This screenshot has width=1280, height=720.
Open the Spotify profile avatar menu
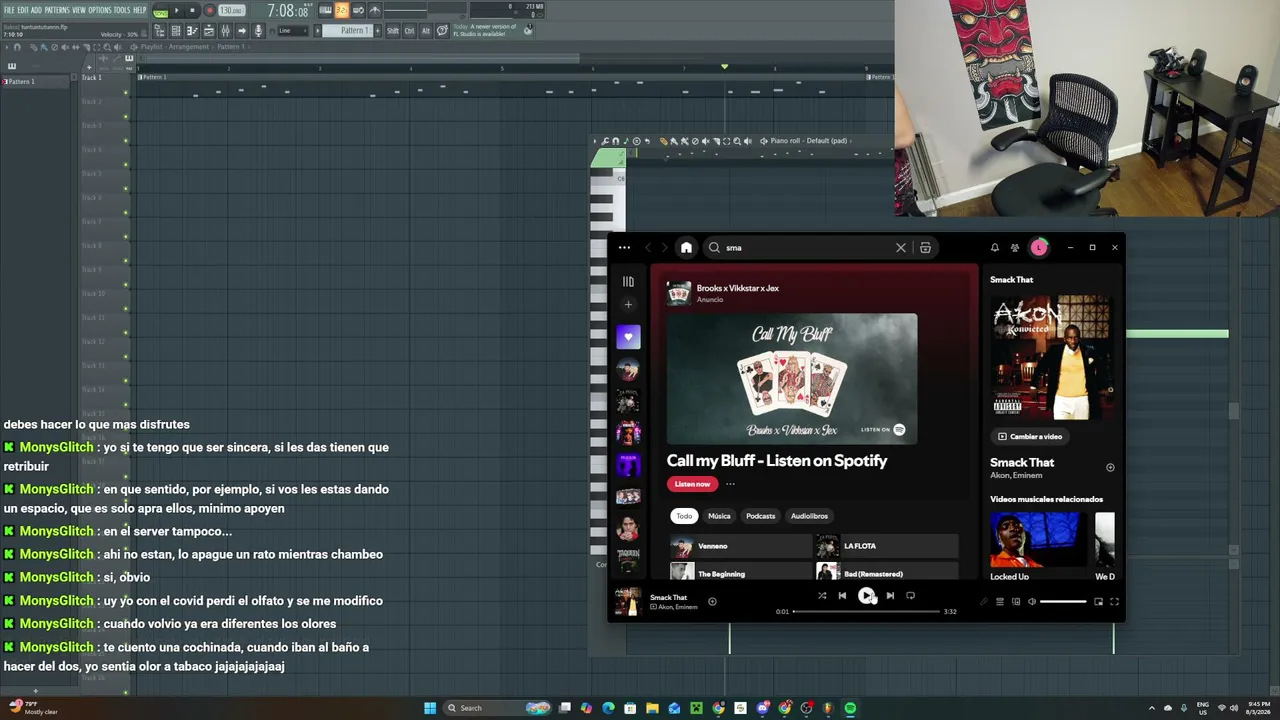coord(1039,248)
